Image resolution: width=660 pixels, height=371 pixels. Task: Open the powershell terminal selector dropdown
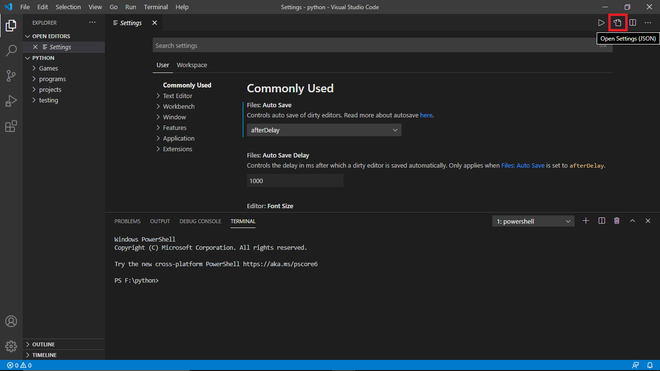[x=533, y=222]
